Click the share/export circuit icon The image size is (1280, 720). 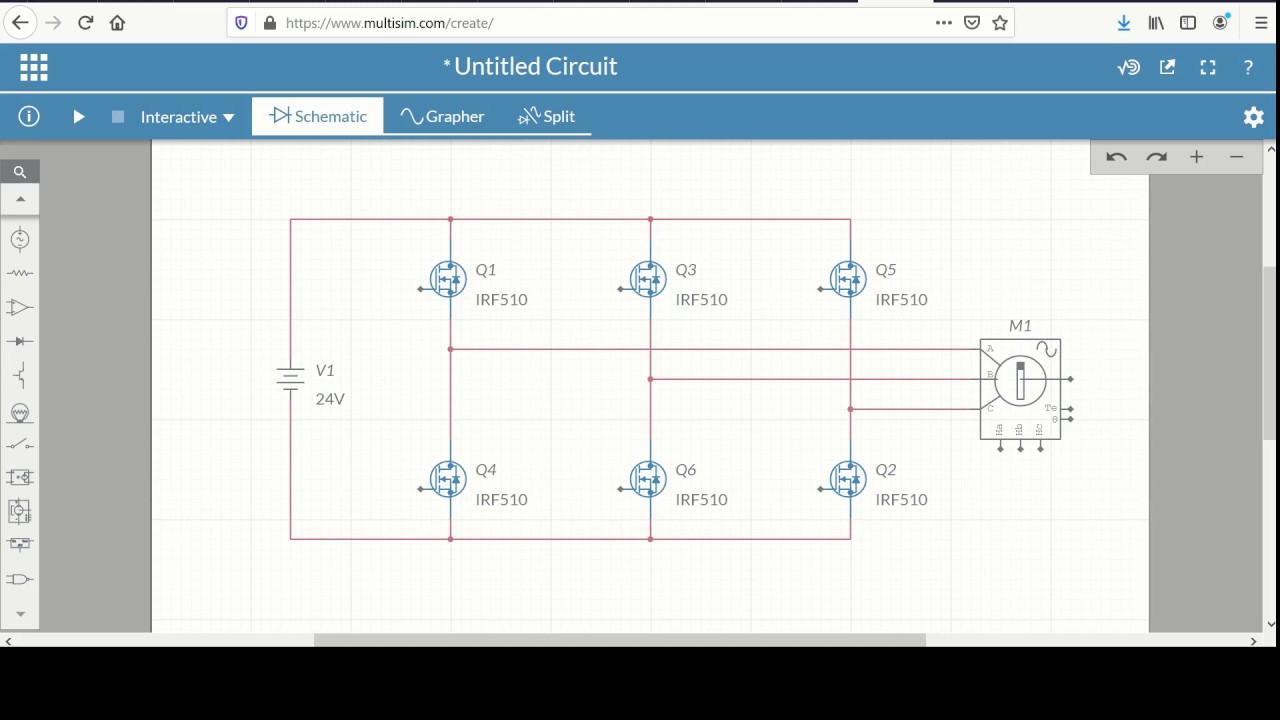1168,67
